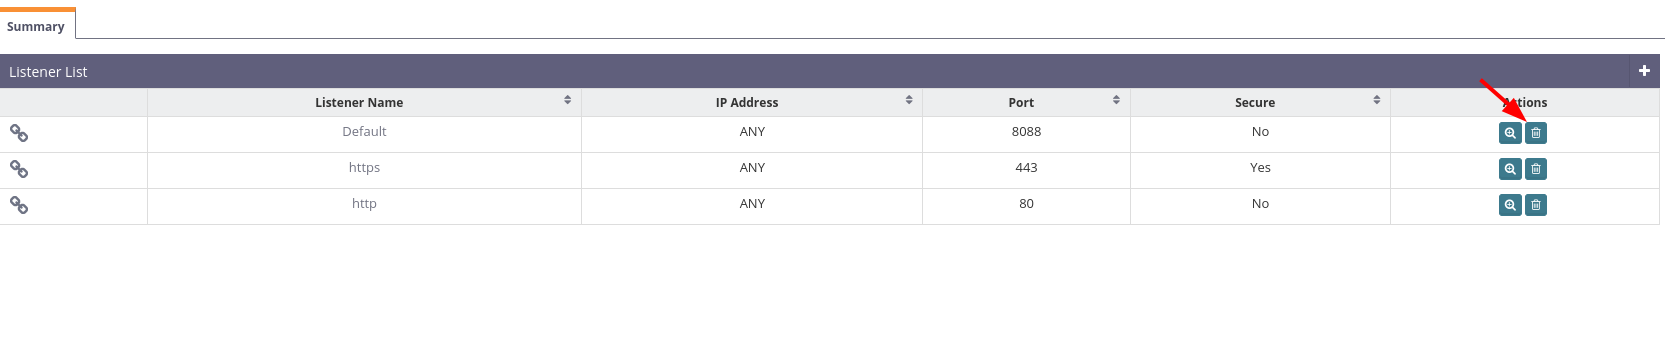Sort by Listener Name column arrows
Screen dimensions: 1677x362
point(567,100)
